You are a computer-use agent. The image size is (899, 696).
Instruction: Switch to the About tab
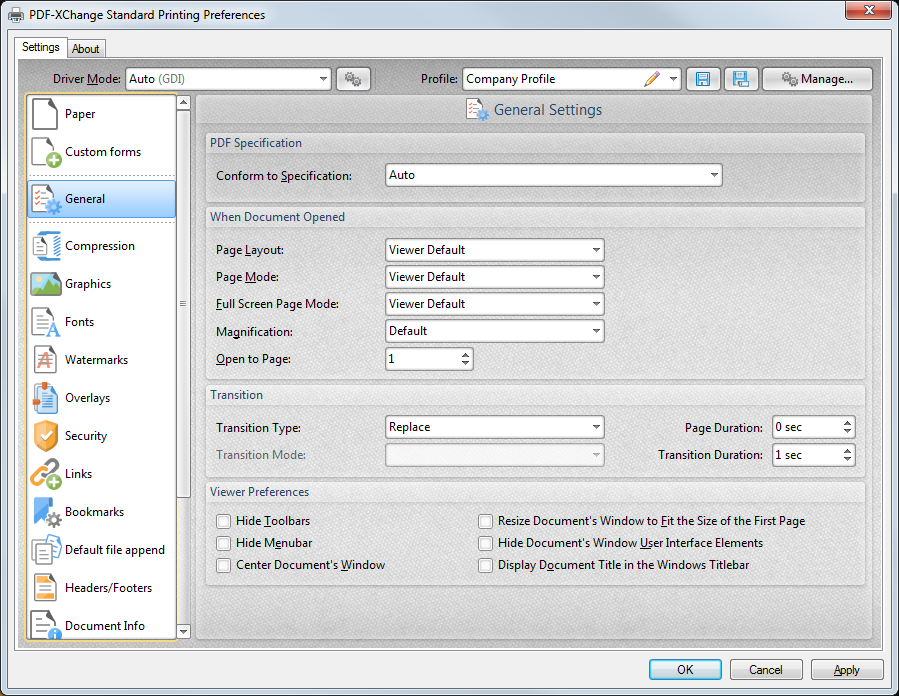(x=86, y=48)
